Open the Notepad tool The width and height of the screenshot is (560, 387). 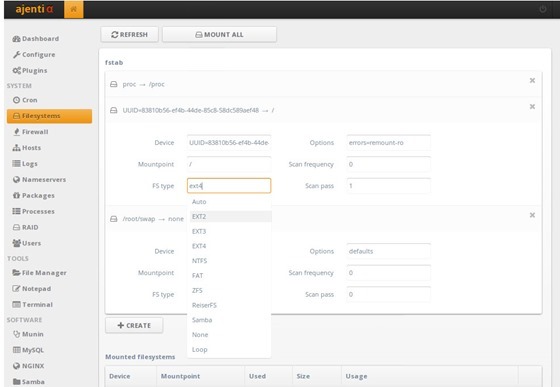click(x=32, y=288)
